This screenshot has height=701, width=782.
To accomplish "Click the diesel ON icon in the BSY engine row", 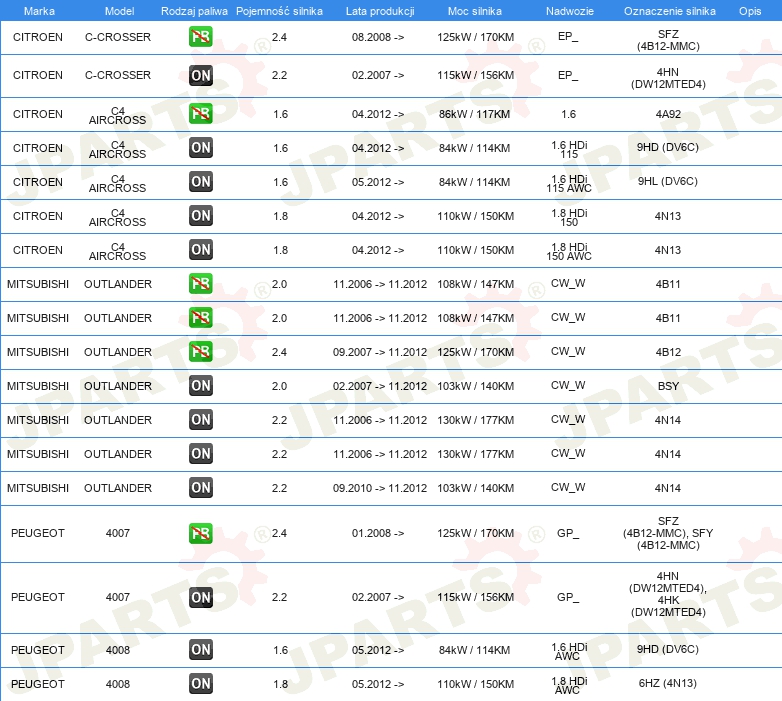I will tap(201, 386).
